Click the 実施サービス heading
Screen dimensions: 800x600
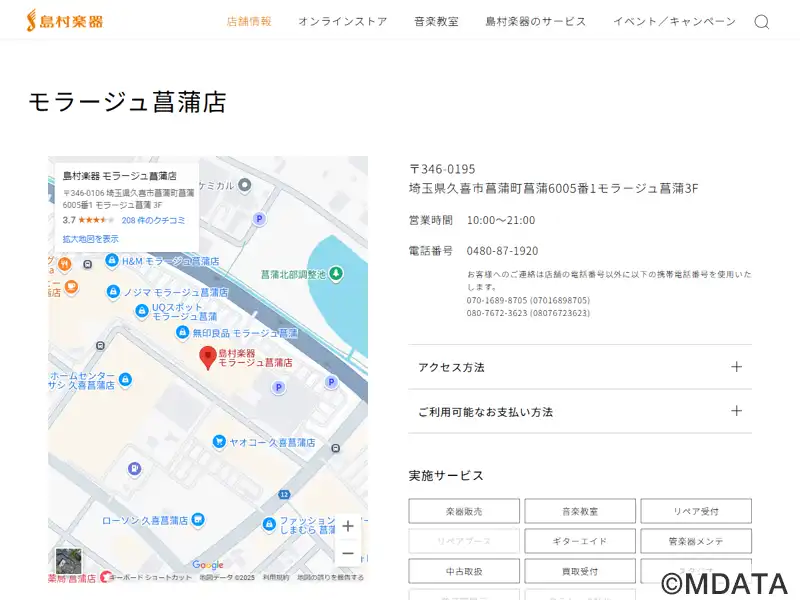coord(446,476)
